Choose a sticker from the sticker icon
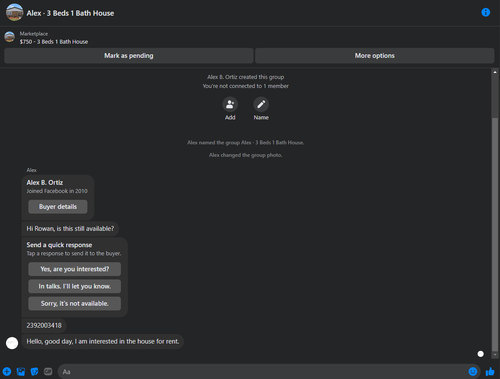This screenshot has width=500, height=379. [34, 371]
